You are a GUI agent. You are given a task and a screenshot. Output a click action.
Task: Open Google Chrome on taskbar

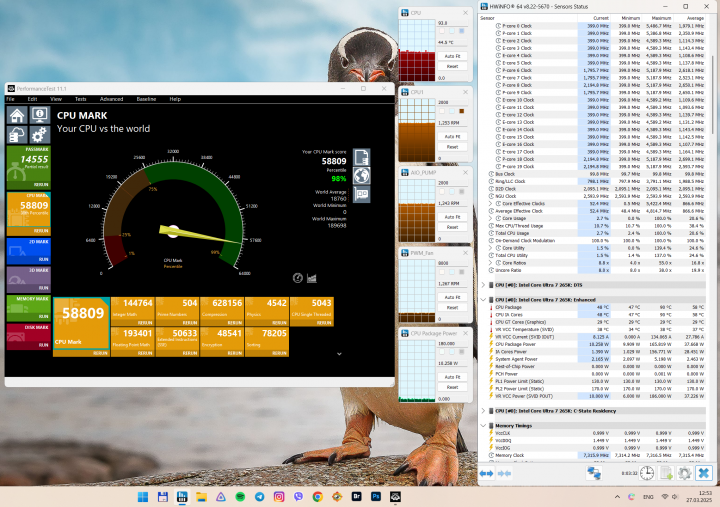tap(317, 496)
